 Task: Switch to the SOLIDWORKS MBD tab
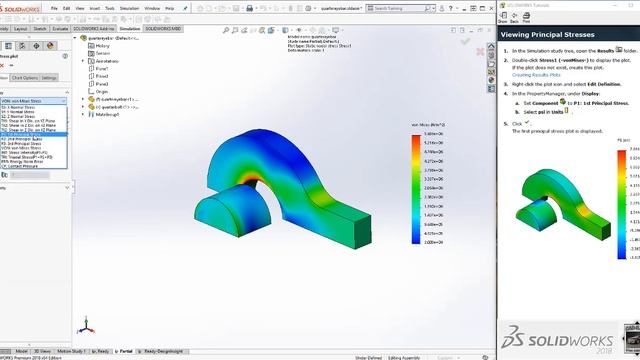[x=163, y=29]
